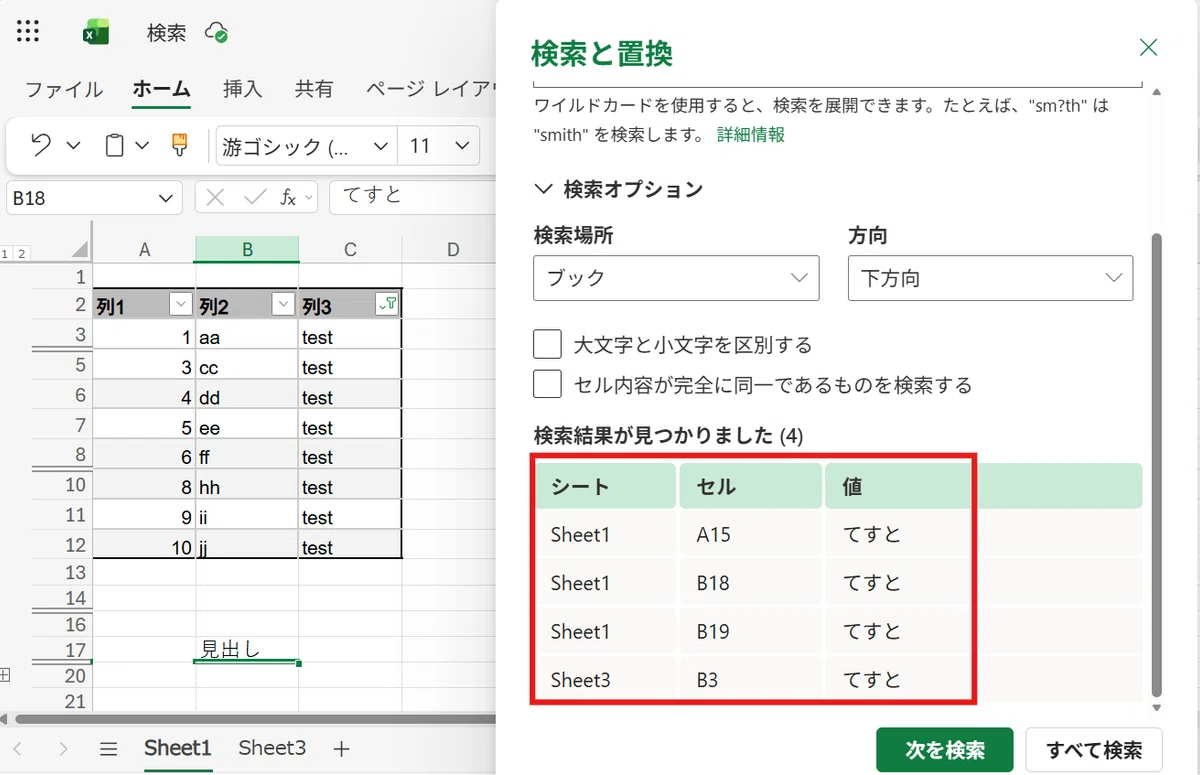The width and height of the screenshot is (1200, 775).
Task: Click the fx insert function icon
Action: [288, 198]
